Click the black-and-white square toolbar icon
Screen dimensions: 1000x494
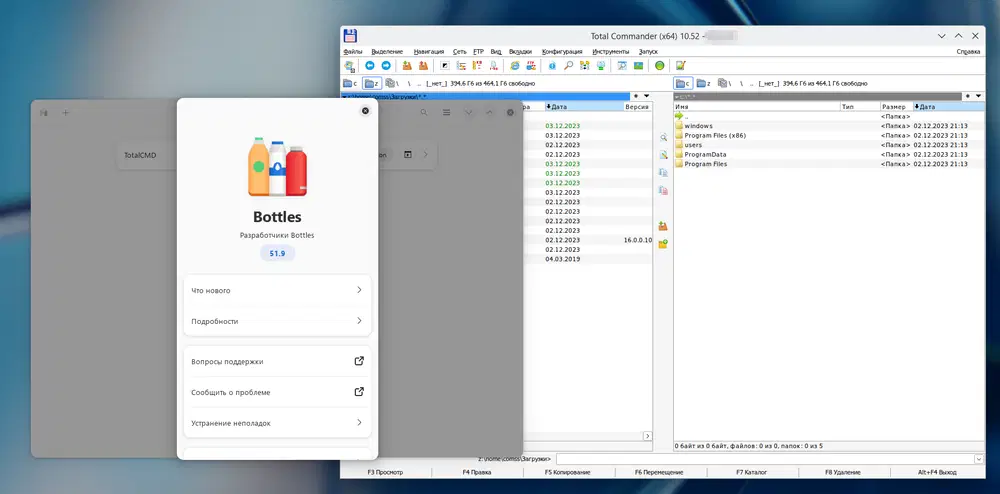pyautogui.click(x=445, y=66)
